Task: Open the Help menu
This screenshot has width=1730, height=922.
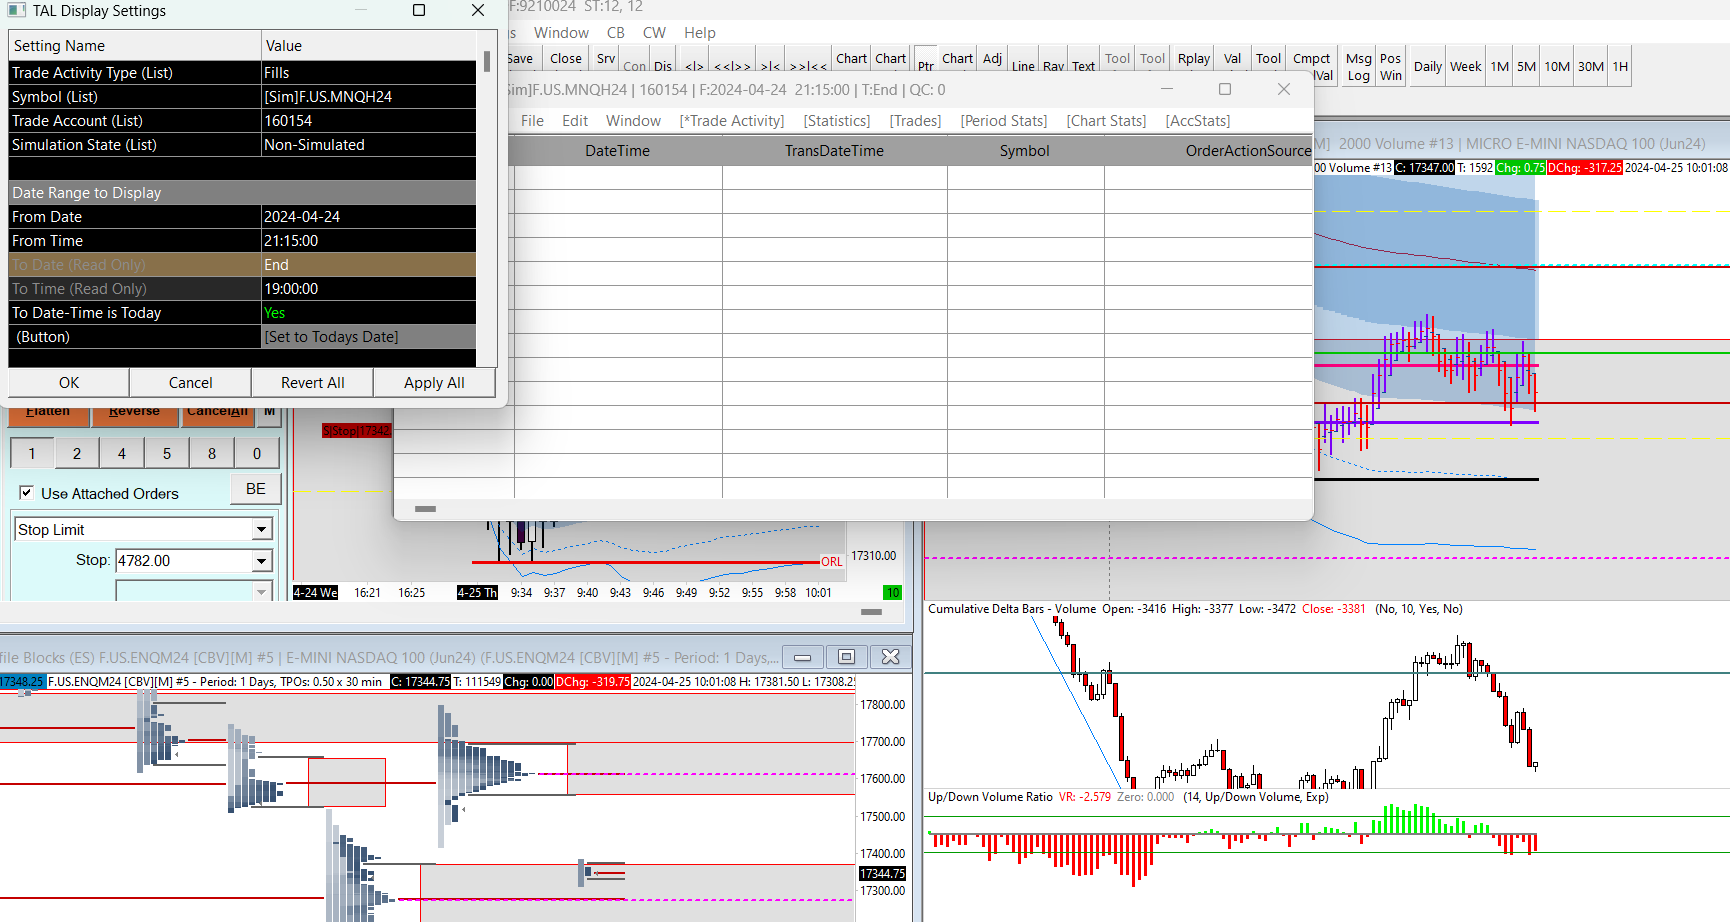Action: point(700,33)
